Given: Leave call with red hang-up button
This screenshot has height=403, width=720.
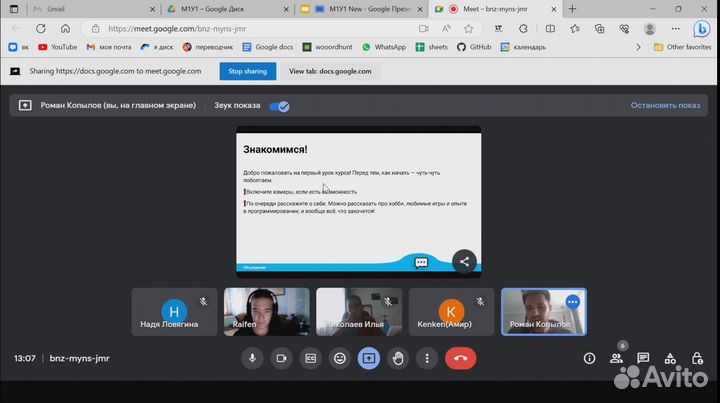Looking at the screenshot, I should pos(461,358).
